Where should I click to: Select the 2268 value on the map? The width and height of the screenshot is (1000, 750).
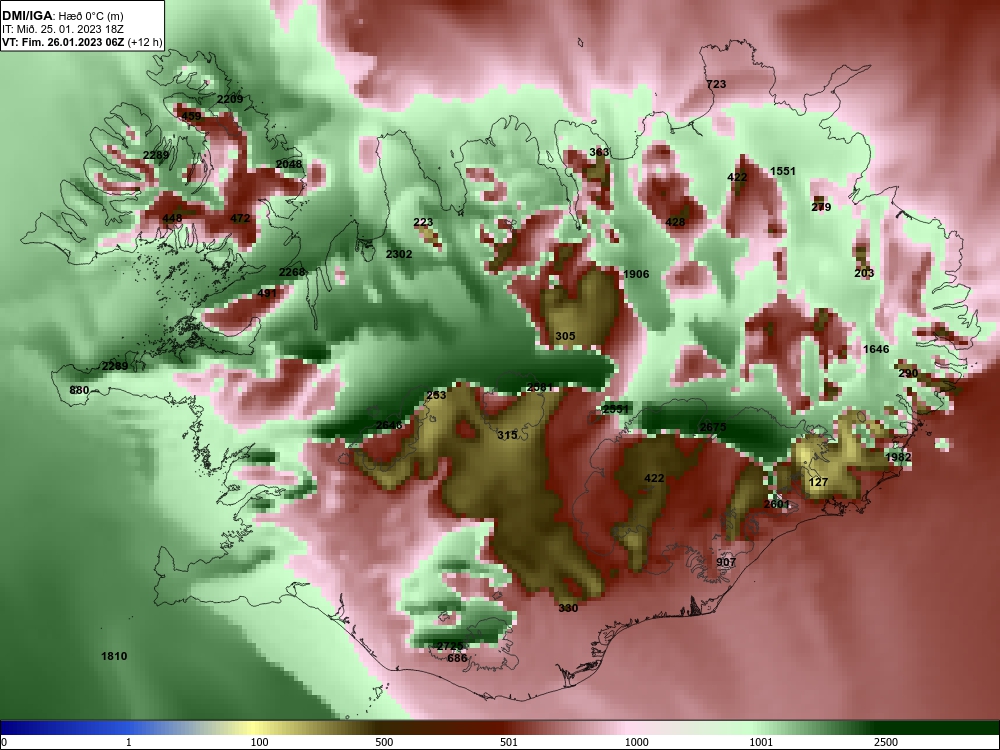point(292,272)
